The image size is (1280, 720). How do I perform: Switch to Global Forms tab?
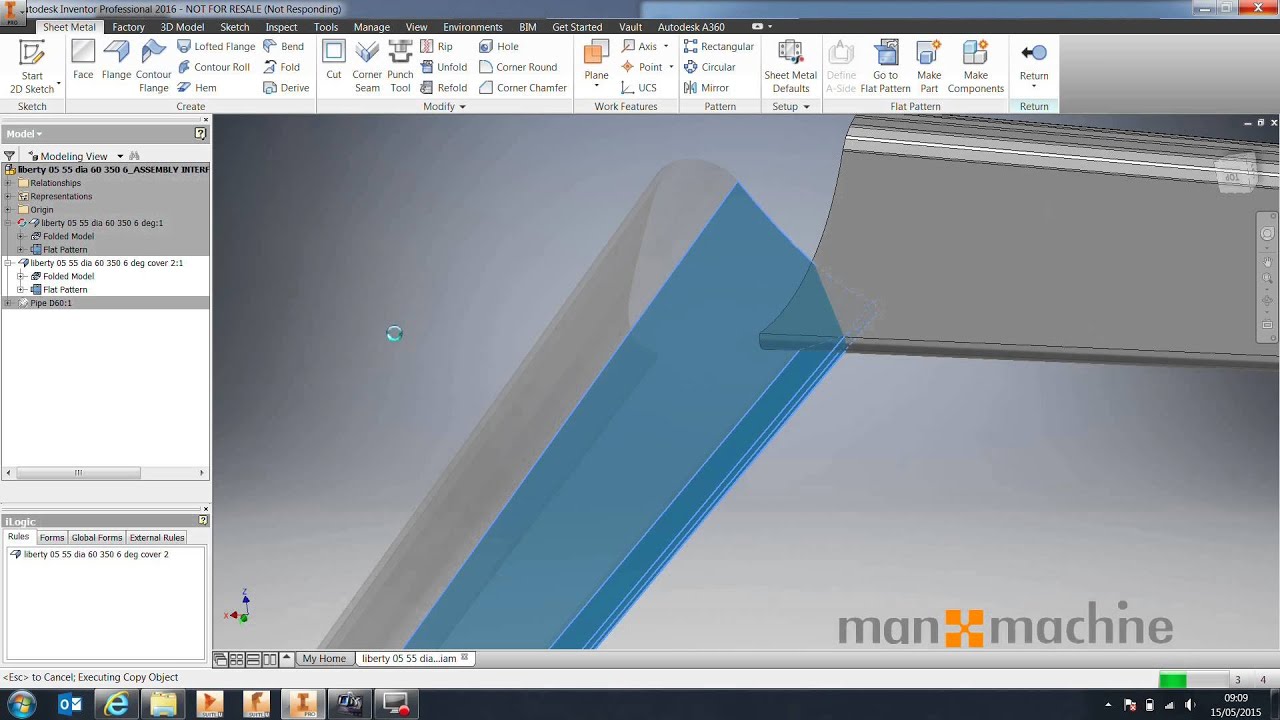pyautogui.click(x=97, y=538)
